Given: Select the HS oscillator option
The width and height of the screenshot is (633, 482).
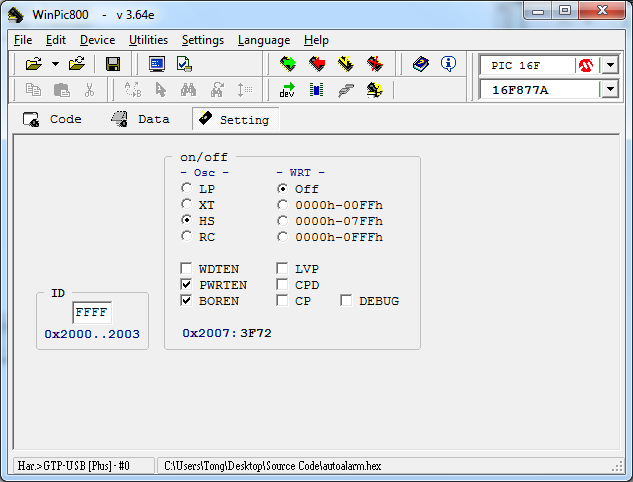Looking at the screenshot, I should [x=187, y=220].
